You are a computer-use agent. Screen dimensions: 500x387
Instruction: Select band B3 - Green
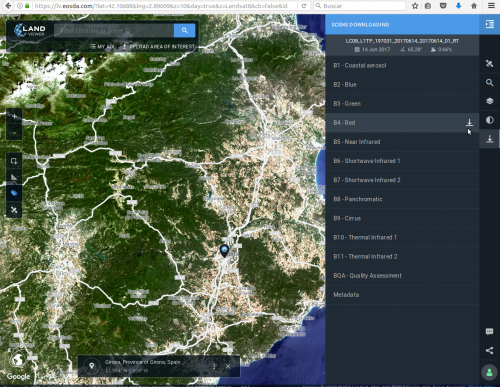(x=402, y=103)
